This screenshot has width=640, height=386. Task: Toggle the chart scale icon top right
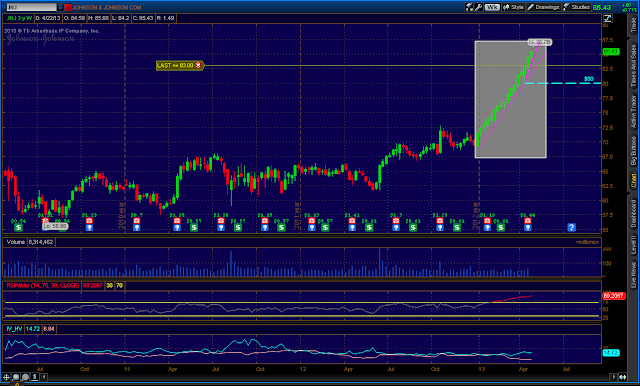click(x=607, y=18)
